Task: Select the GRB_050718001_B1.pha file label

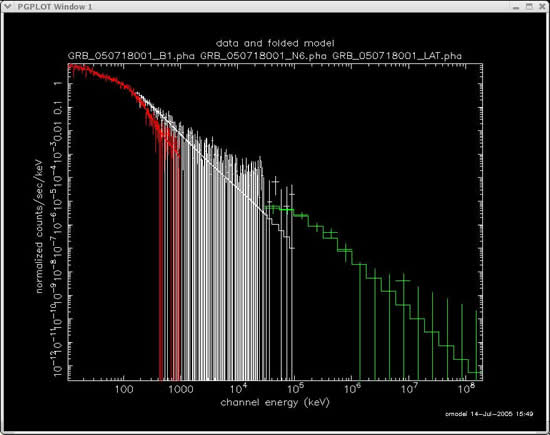Action: [131, 56]
